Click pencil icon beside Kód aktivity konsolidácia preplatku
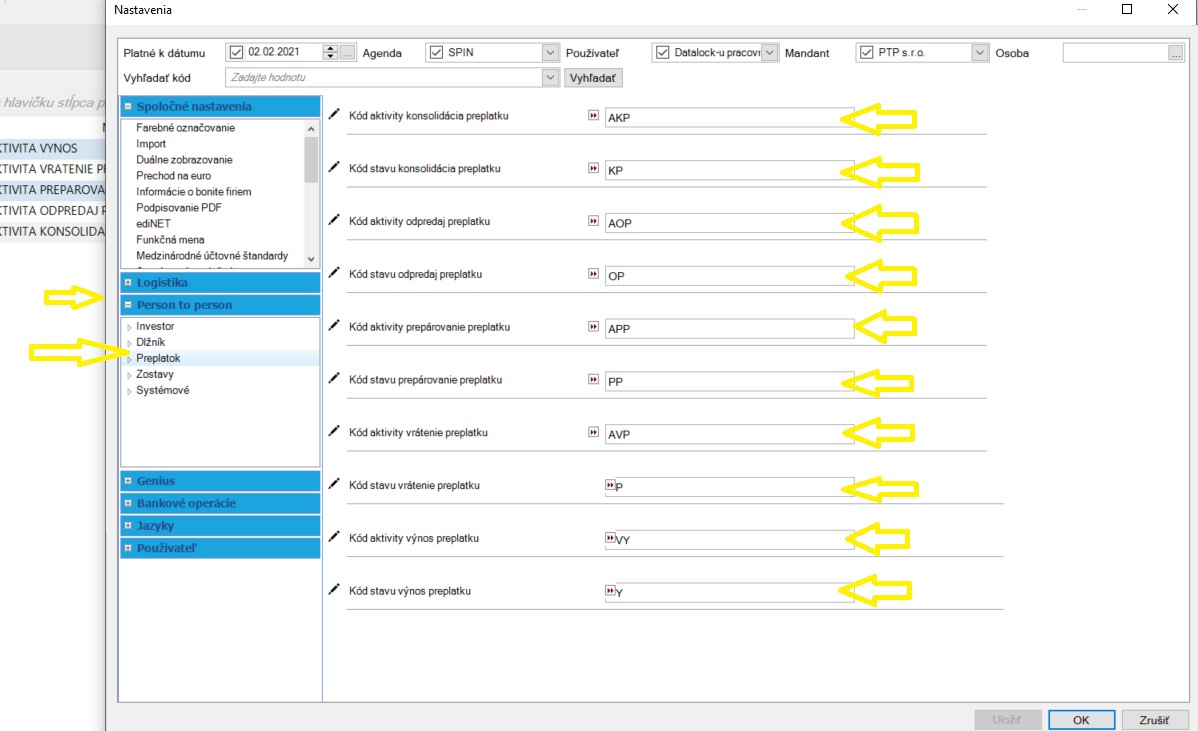This screenshot has width=1198, height=731. pos(334,115)
